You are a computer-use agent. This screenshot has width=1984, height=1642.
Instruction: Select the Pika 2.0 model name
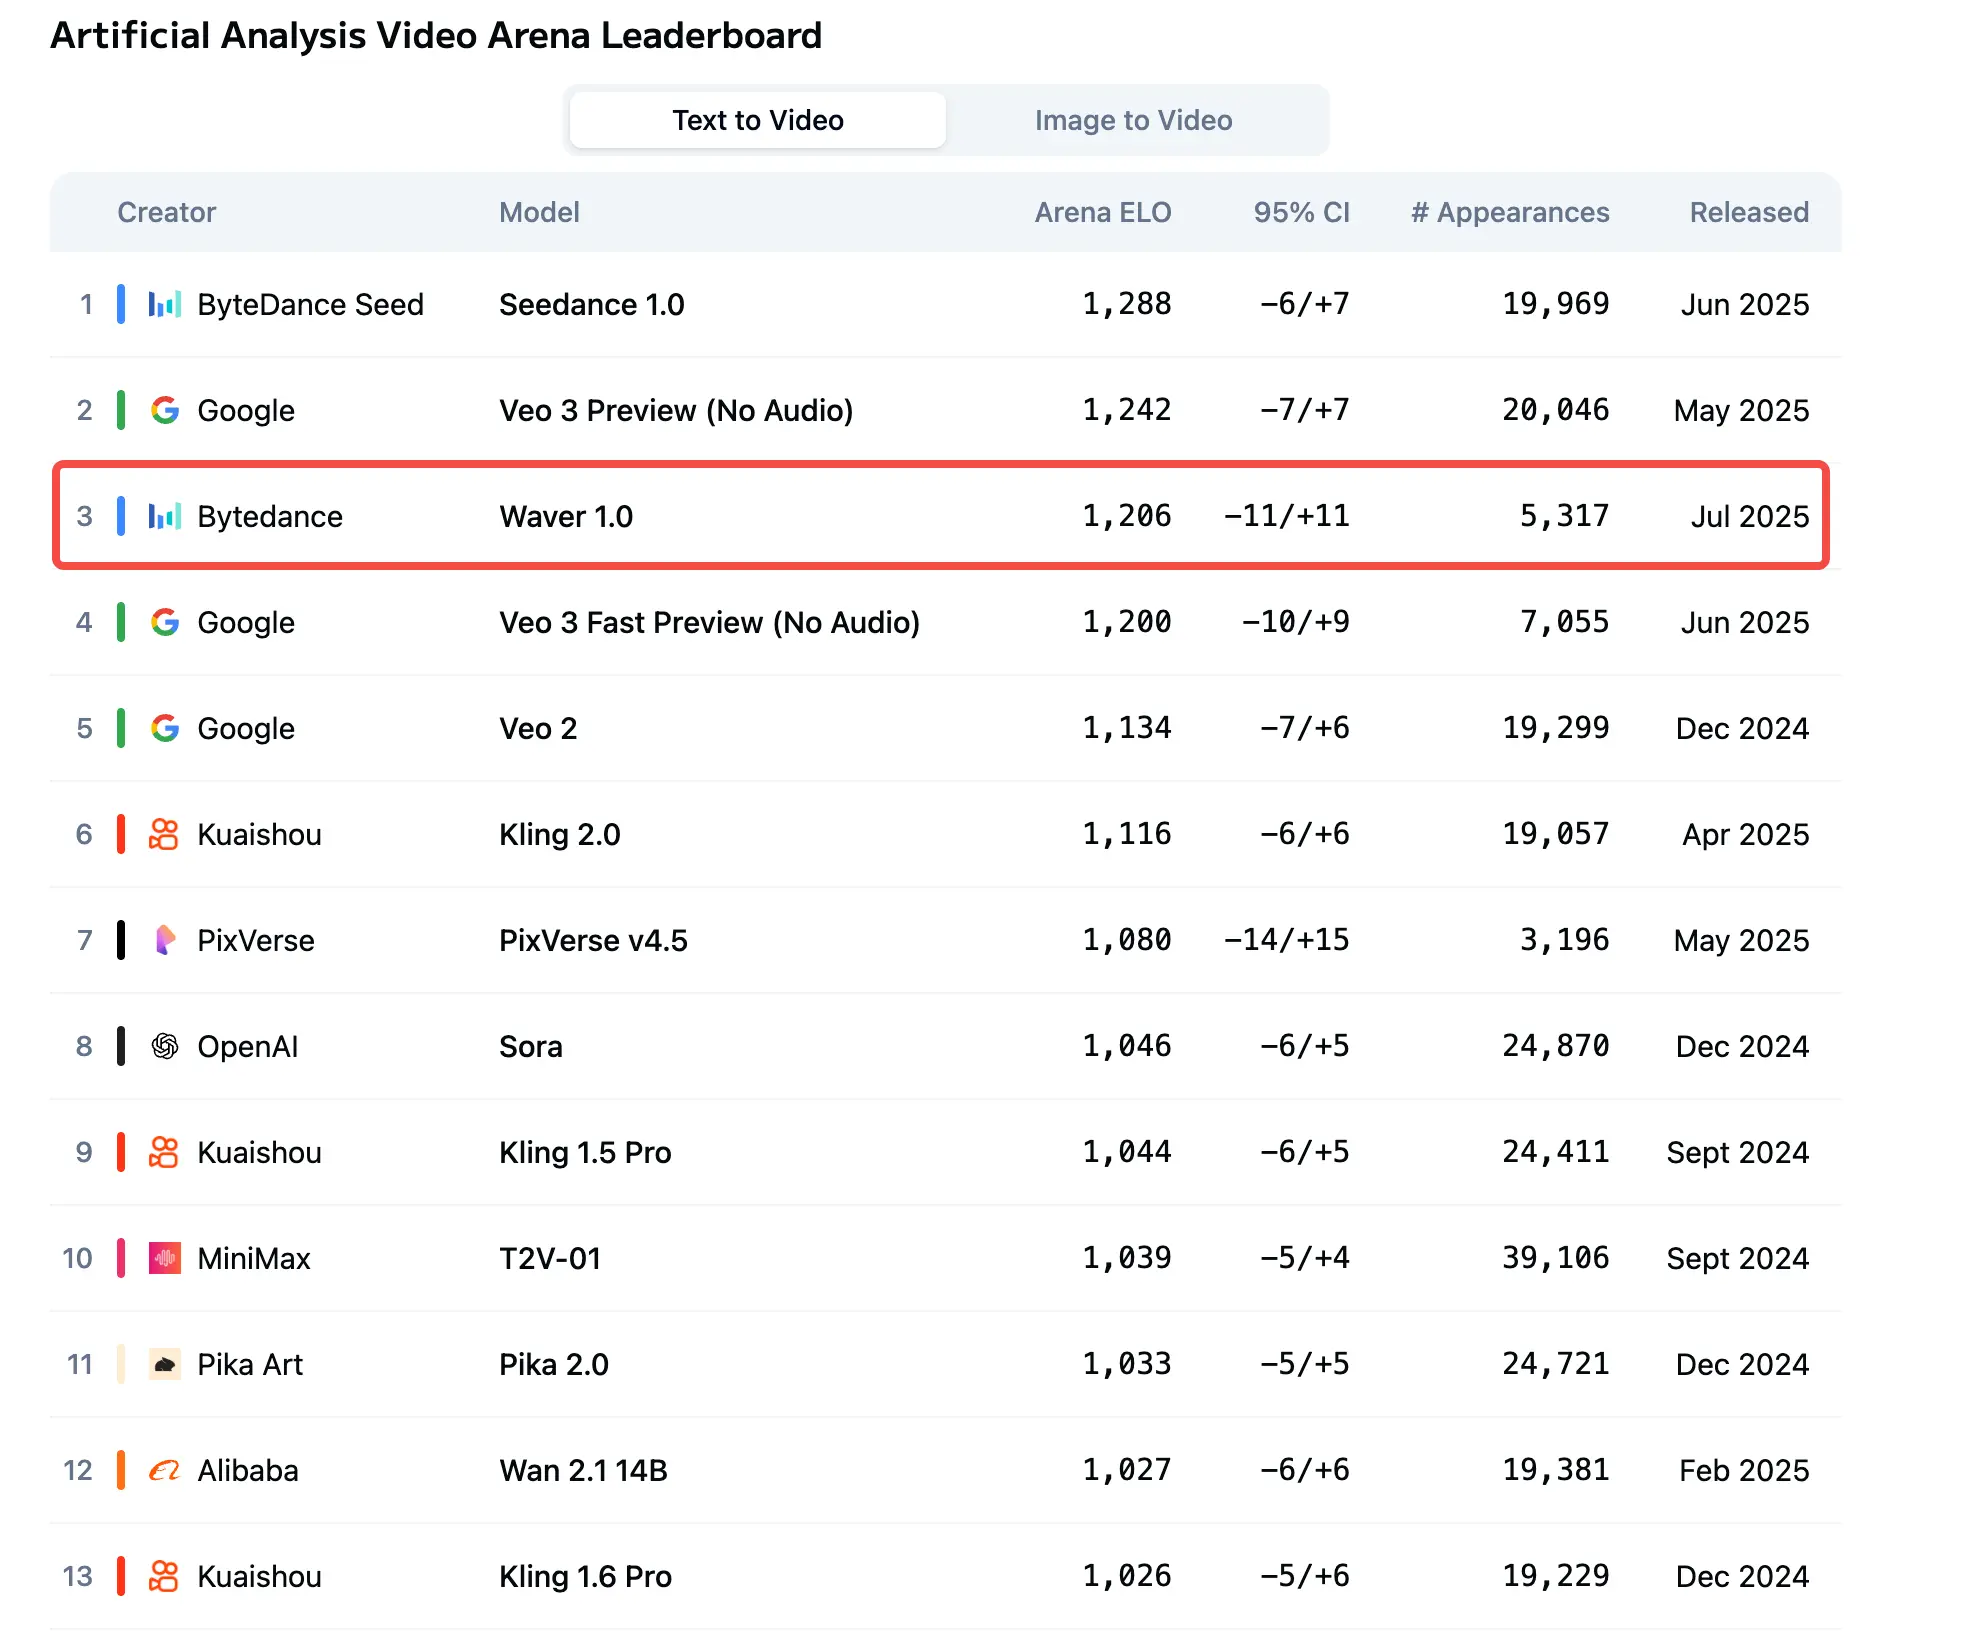[553, 1364]
